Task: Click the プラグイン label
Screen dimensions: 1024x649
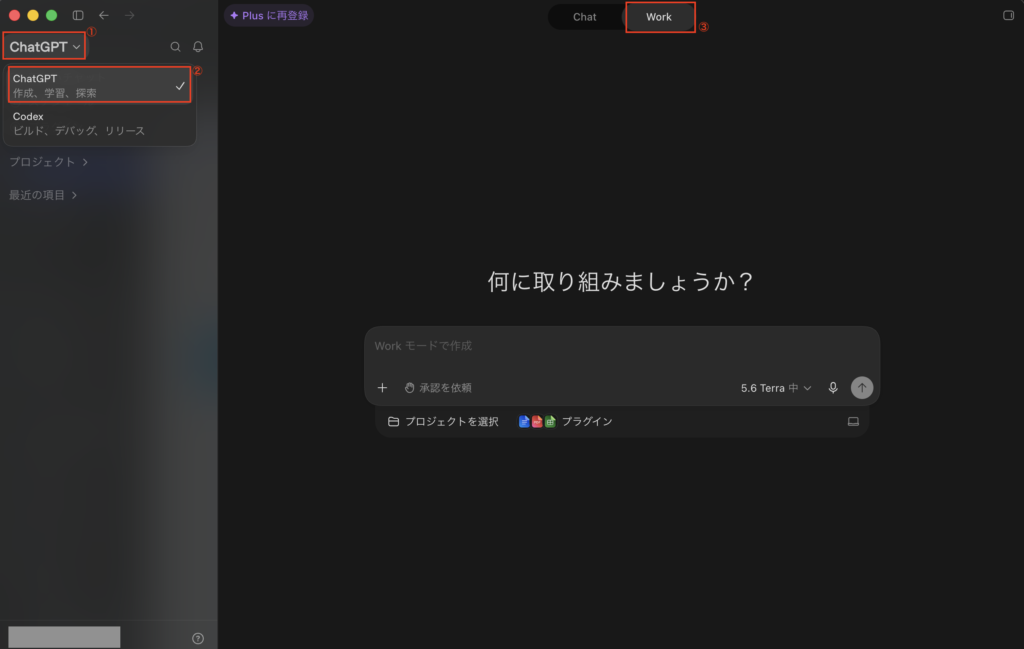Action: coord(587,422)
